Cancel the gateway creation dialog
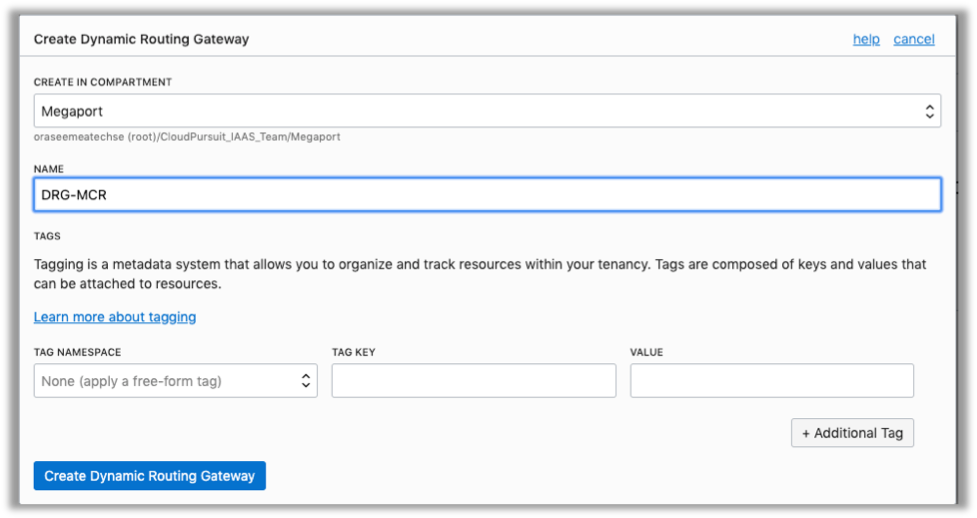This screenshot has width=977, height=518. [x=914, y=39]
